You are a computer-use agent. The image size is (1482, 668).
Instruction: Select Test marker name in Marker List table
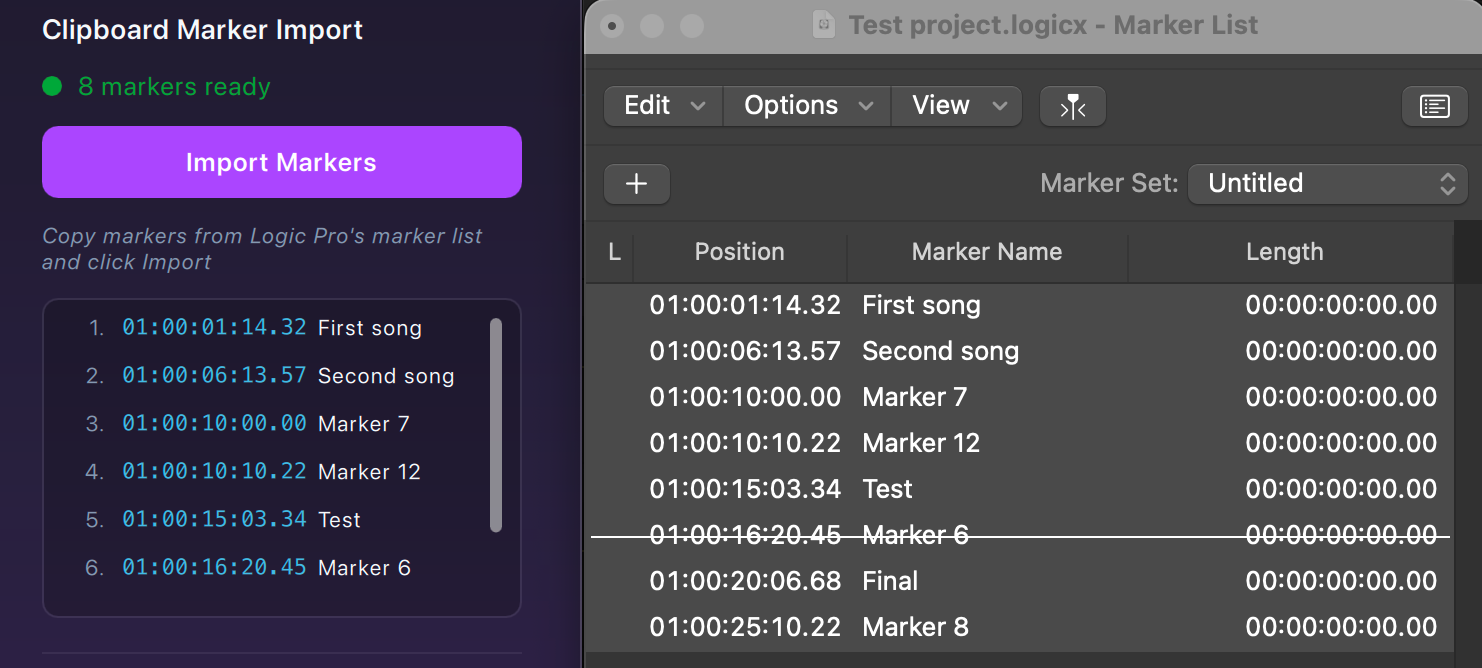tap(887, 489)
